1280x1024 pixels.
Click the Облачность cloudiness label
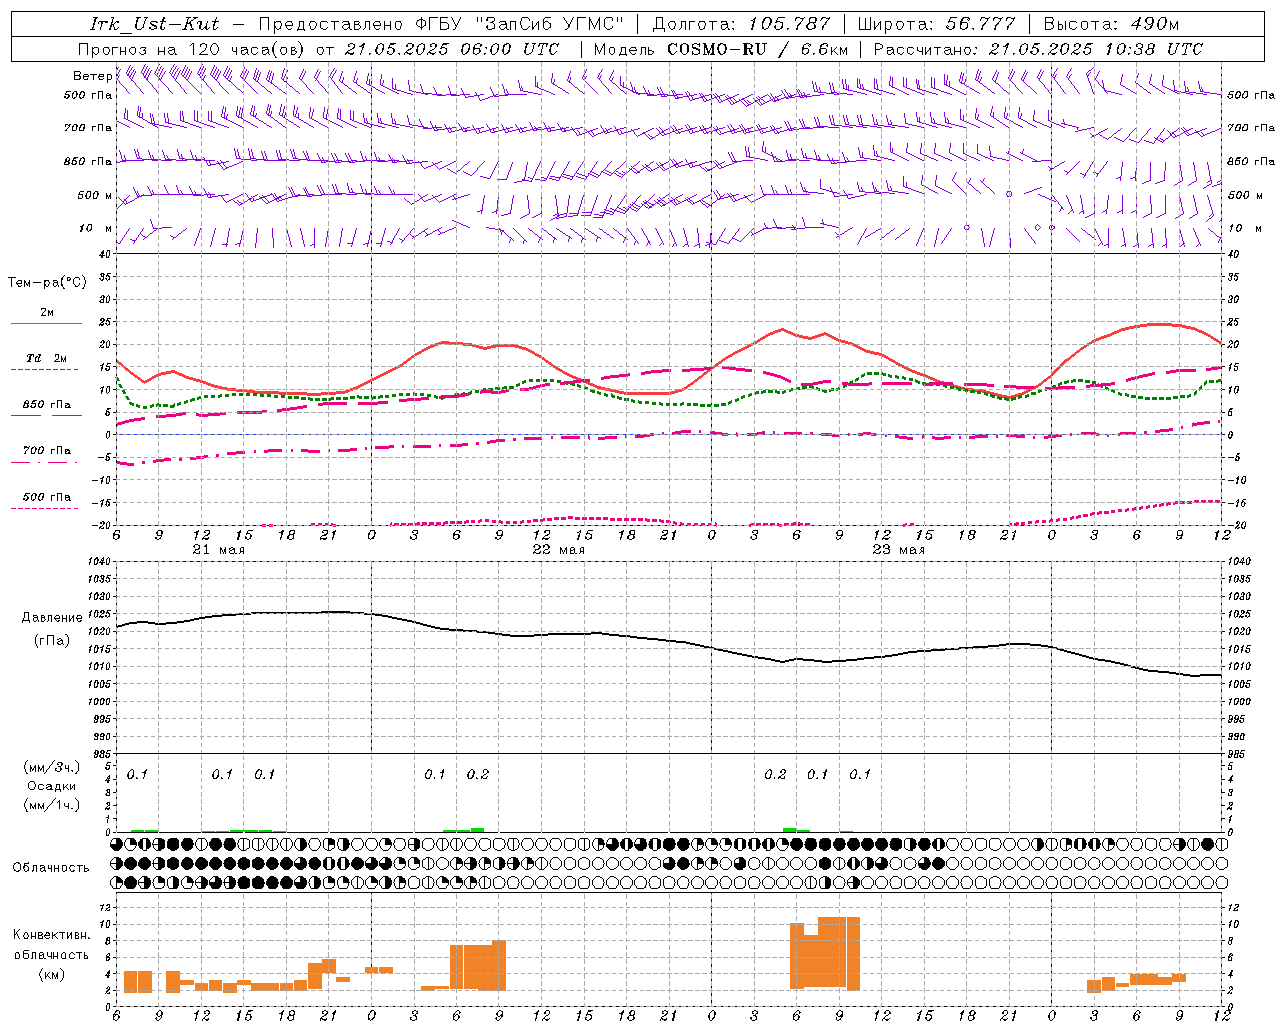(51, 868)
